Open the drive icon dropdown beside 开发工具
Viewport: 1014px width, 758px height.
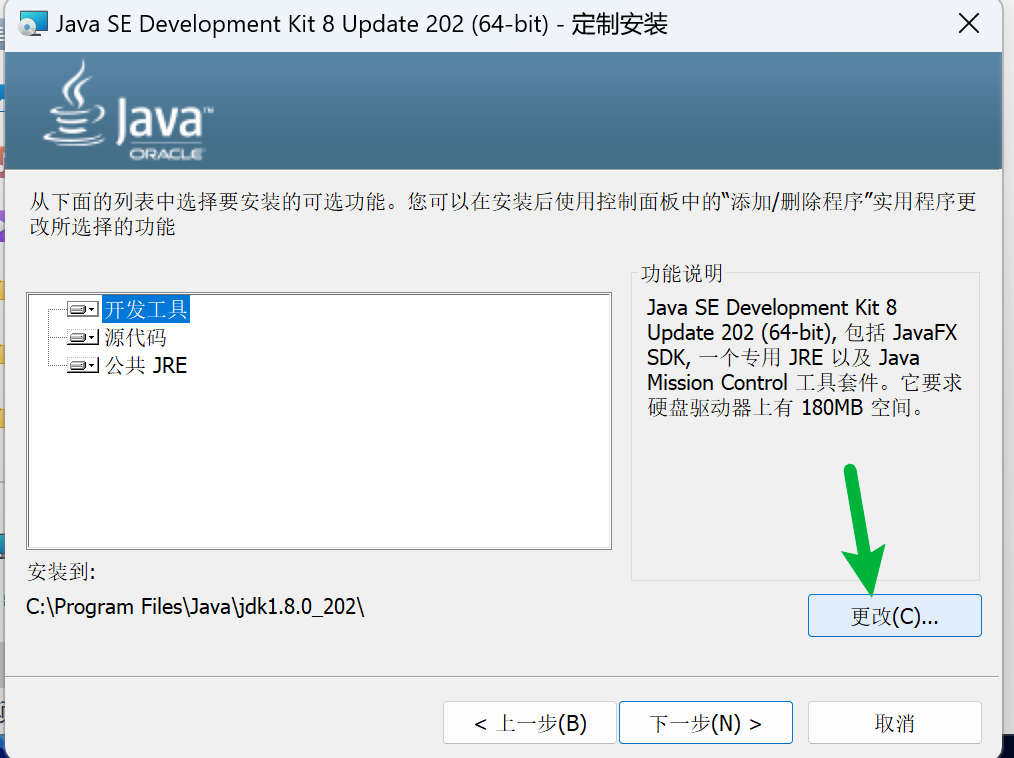point(82,310)
